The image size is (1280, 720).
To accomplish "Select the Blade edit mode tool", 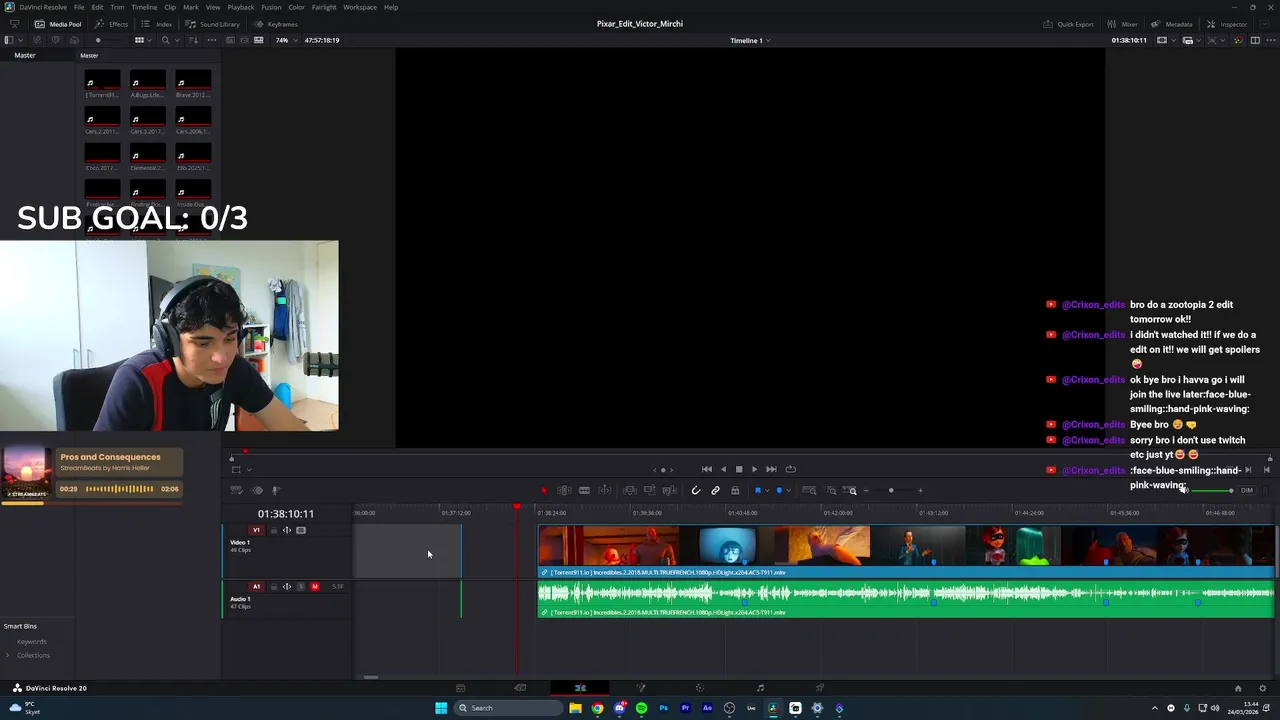I will 584,490.
